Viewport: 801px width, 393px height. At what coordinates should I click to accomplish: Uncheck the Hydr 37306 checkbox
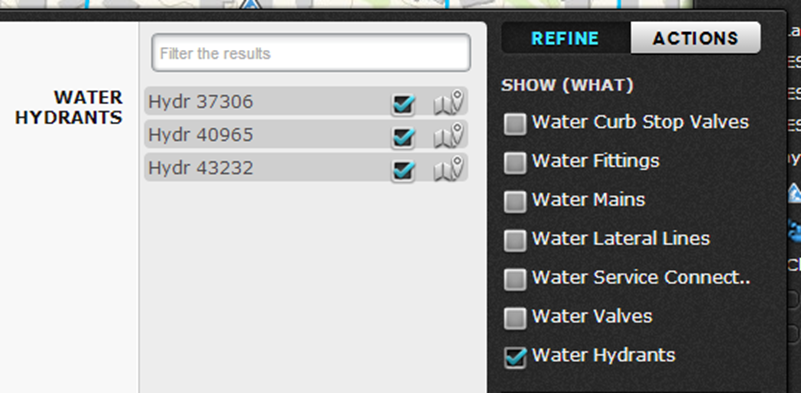pos(403,104)
